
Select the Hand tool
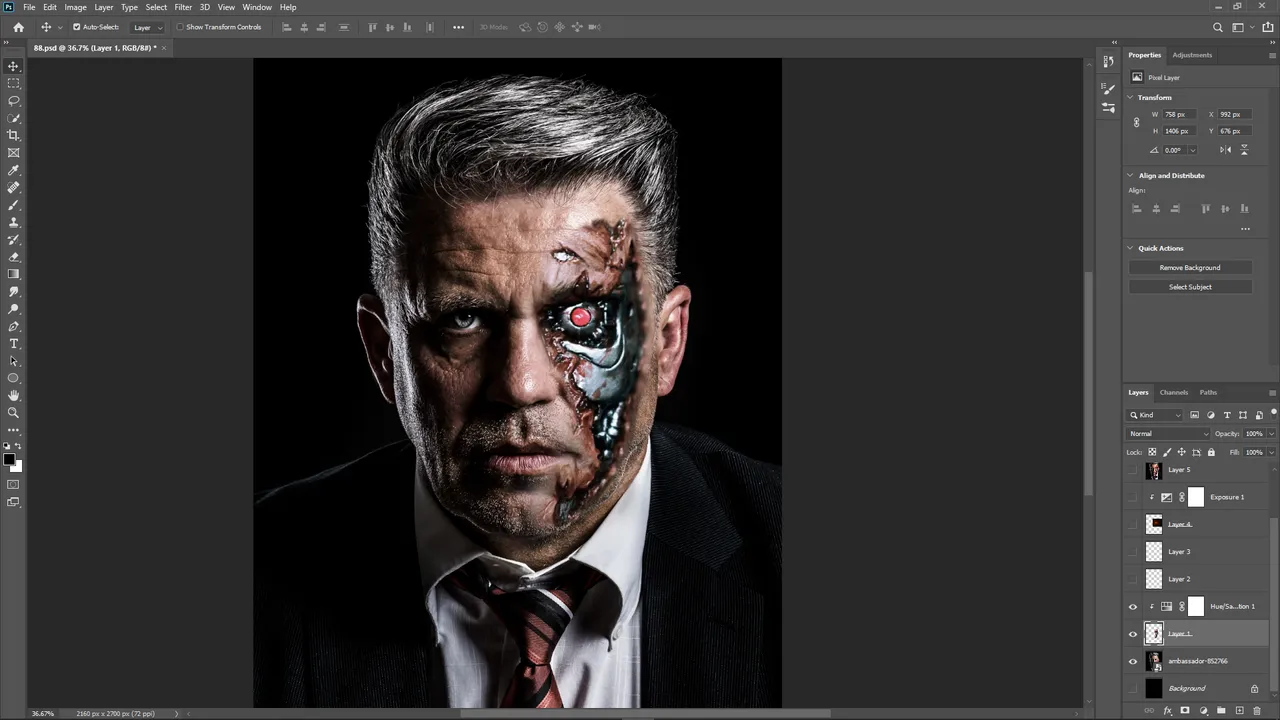(13, 395)
